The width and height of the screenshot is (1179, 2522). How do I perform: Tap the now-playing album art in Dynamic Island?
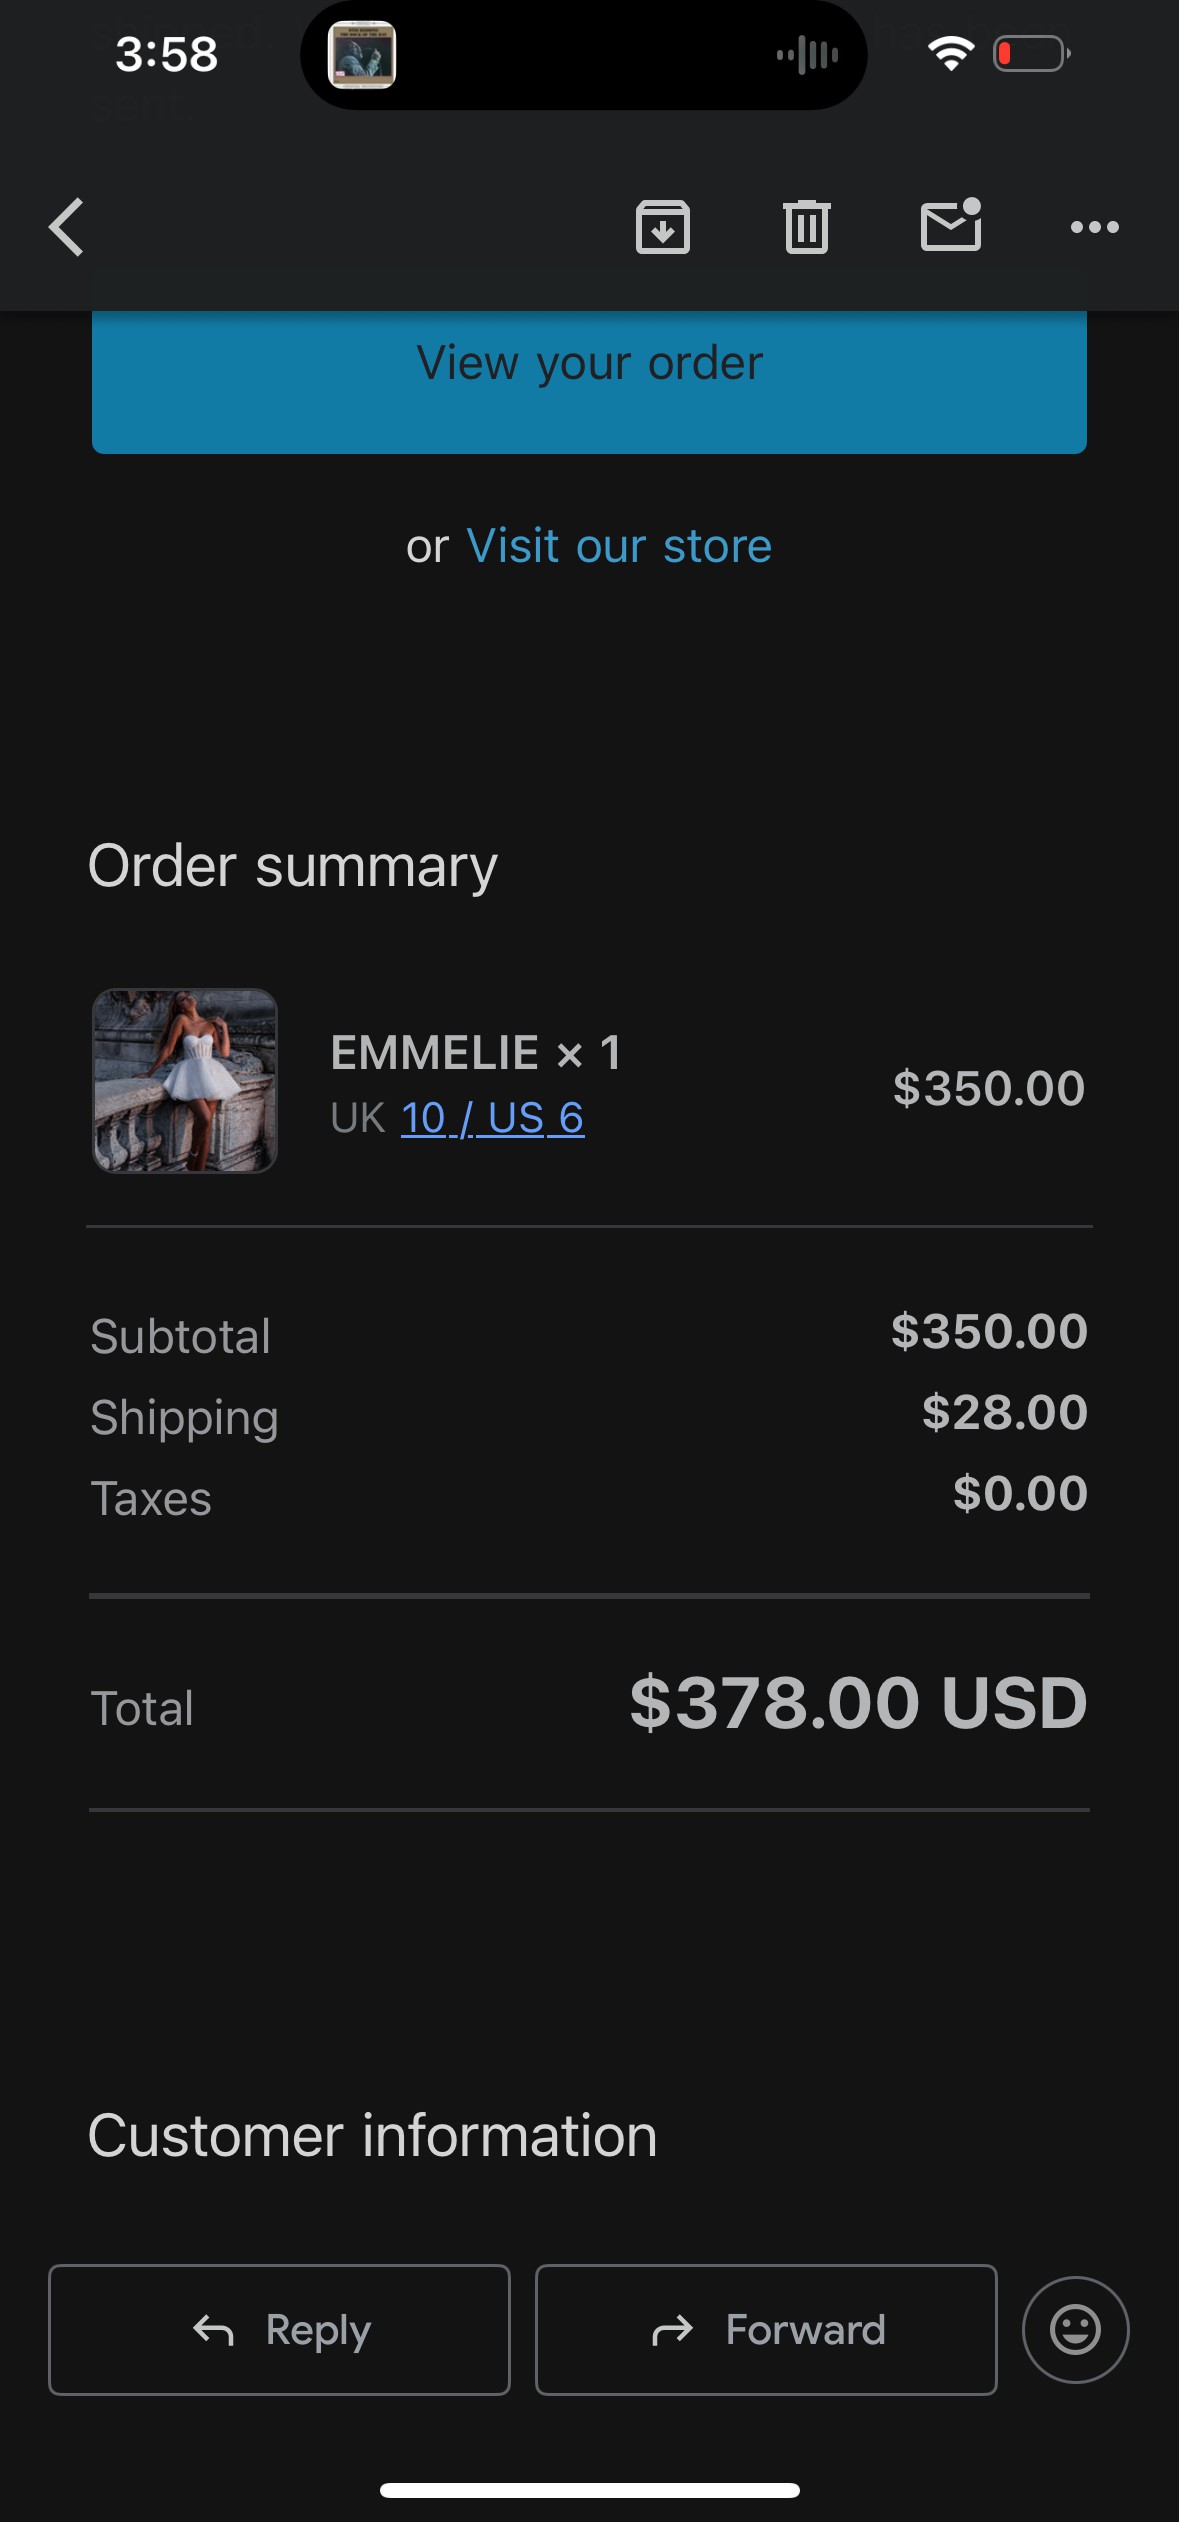tap(362, 55)
